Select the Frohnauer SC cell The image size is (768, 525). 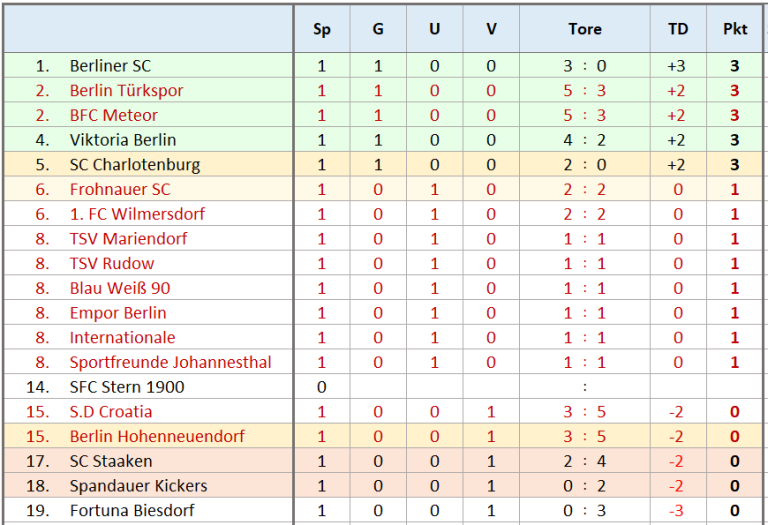pyautogui.click(x=120, y=190)
